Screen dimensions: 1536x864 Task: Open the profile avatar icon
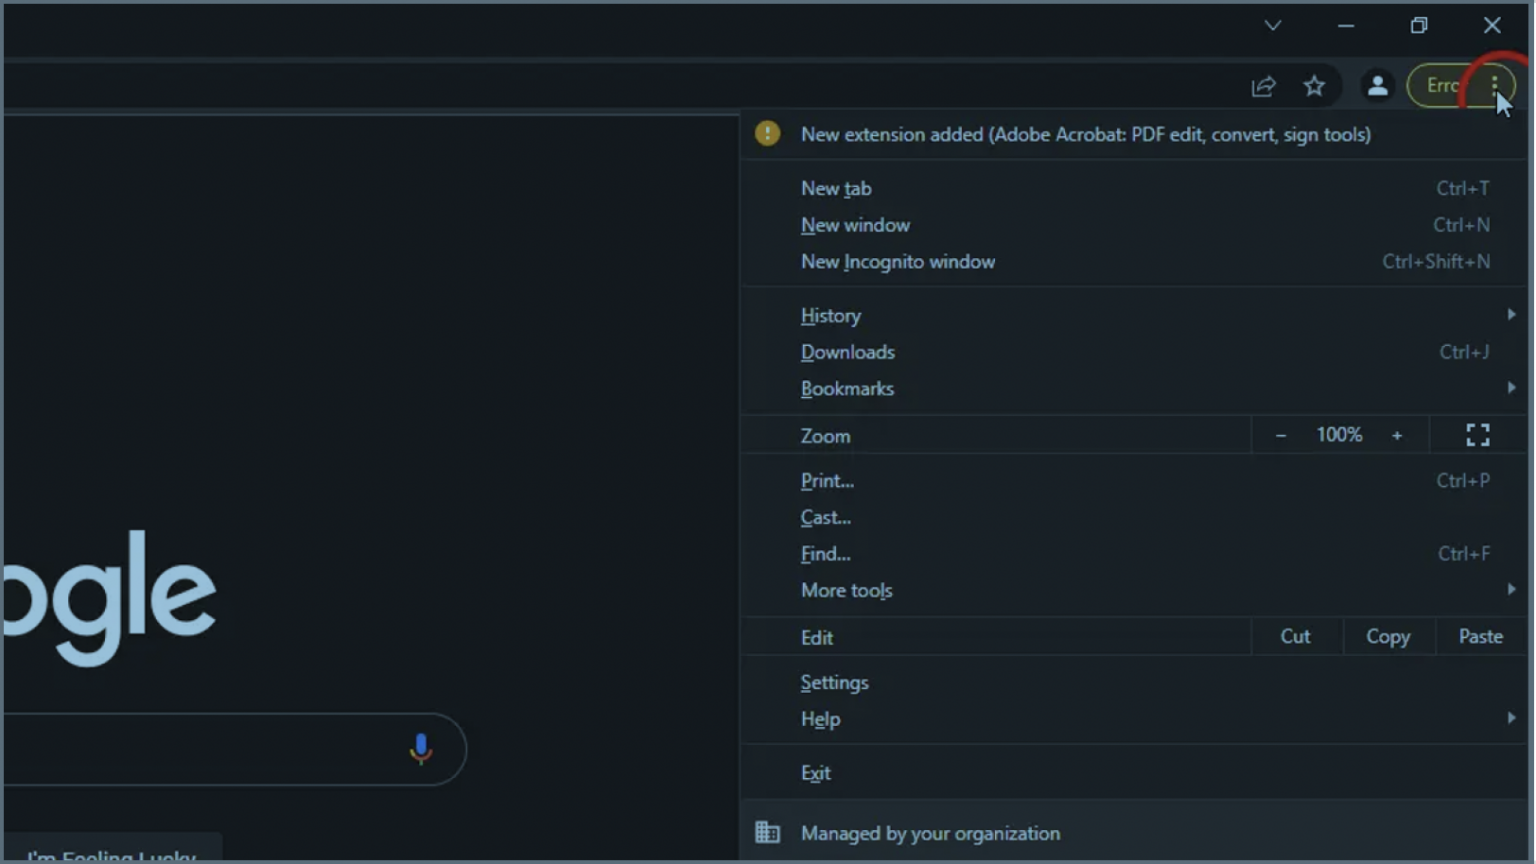click(1377, 86)
